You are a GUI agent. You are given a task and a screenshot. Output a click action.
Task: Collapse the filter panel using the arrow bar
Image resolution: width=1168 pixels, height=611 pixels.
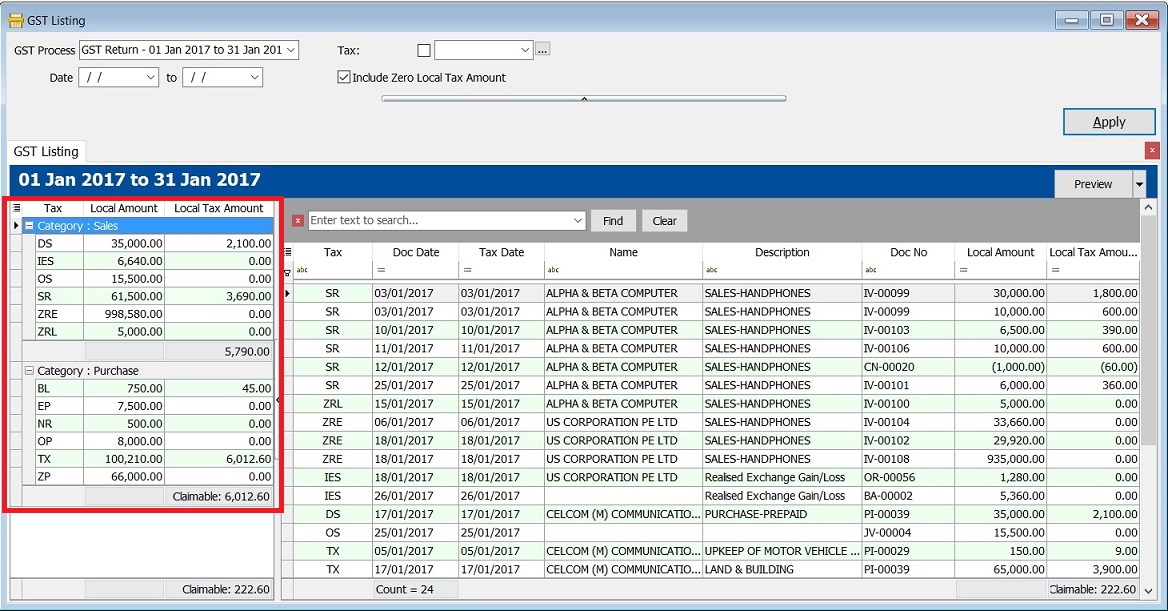583,98
